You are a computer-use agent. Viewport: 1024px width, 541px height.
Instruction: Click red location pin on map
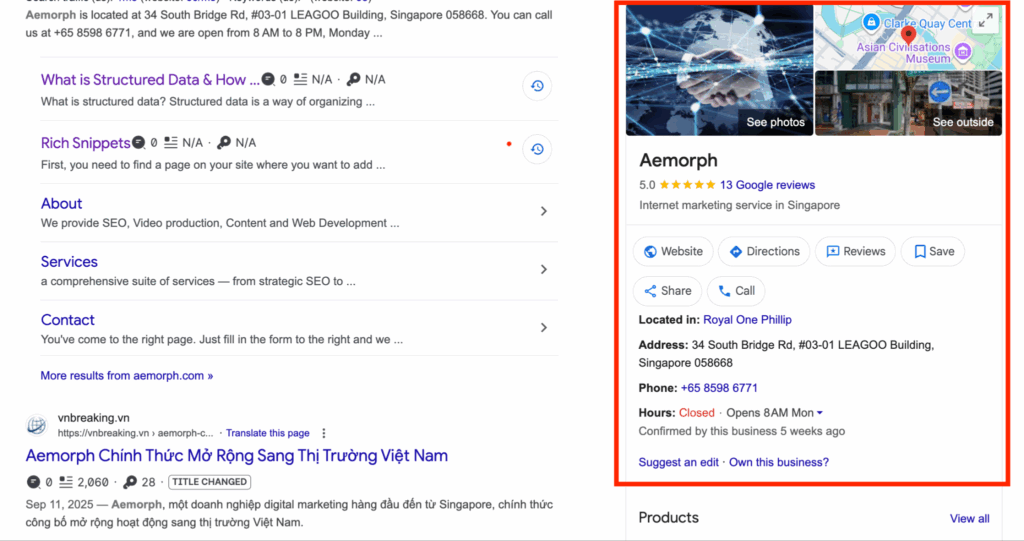coord(908,35)
